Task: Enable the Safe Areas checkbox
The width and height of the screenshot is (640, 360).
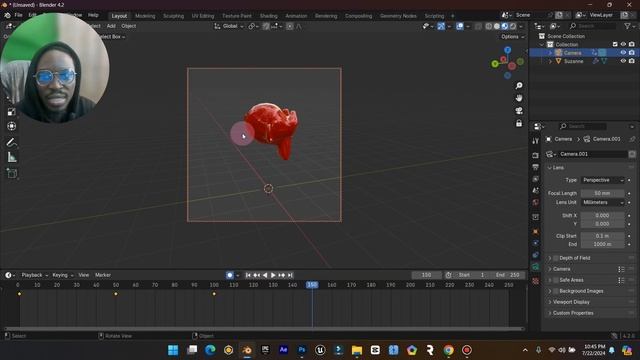Action: (556, 280)
